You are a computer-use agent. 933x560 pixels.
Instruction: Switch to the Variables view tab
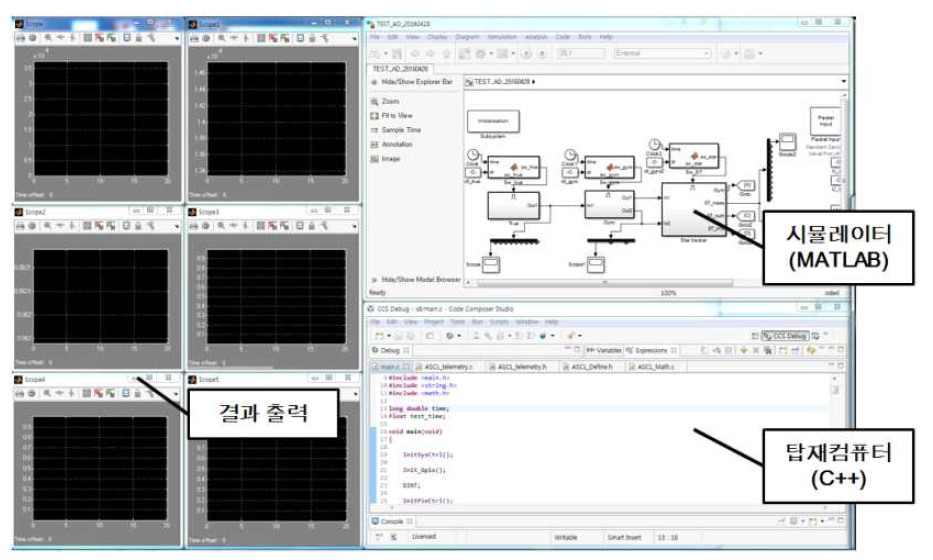coord(603,351)
